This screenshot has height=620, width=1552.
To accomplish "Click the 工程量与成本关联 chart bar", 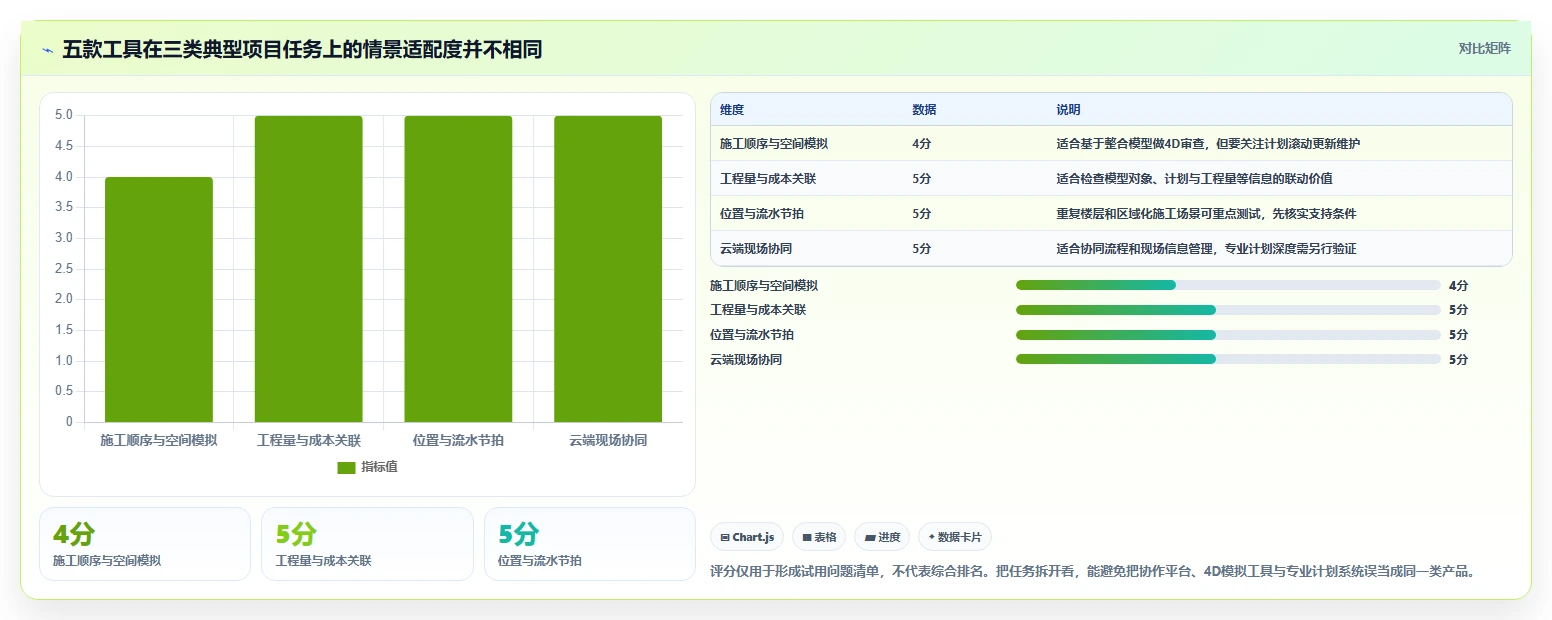I will pos(308,269).
